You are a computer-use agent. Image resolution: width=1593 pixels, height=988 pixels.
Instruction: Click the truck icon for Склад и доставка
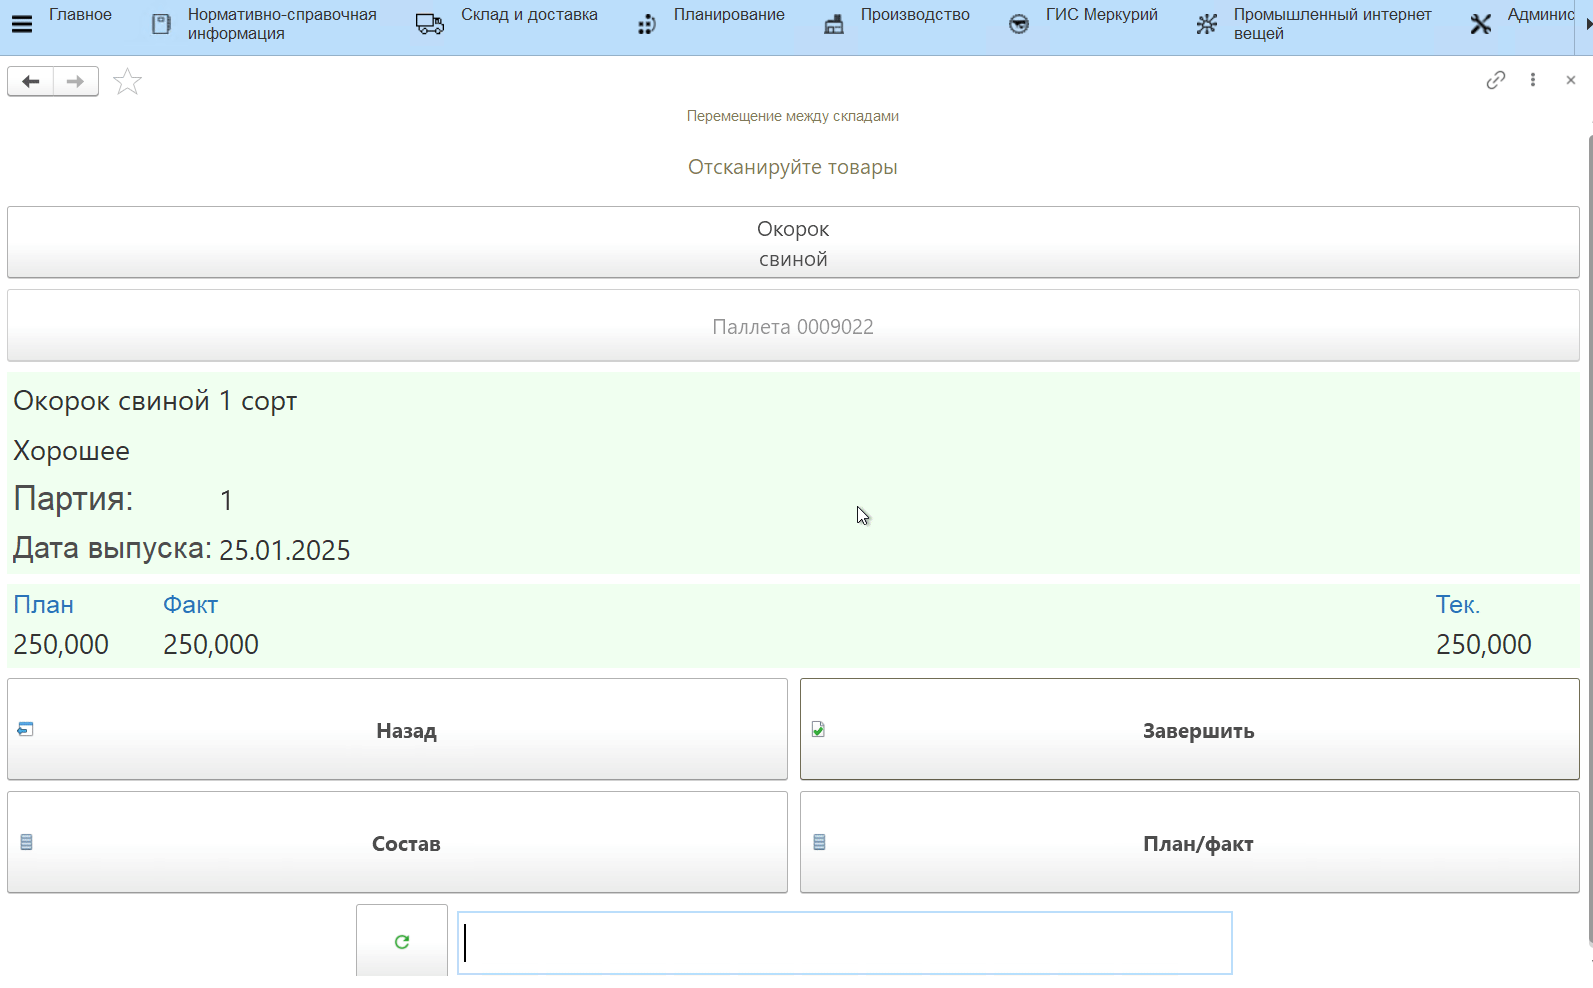(430, 24)
